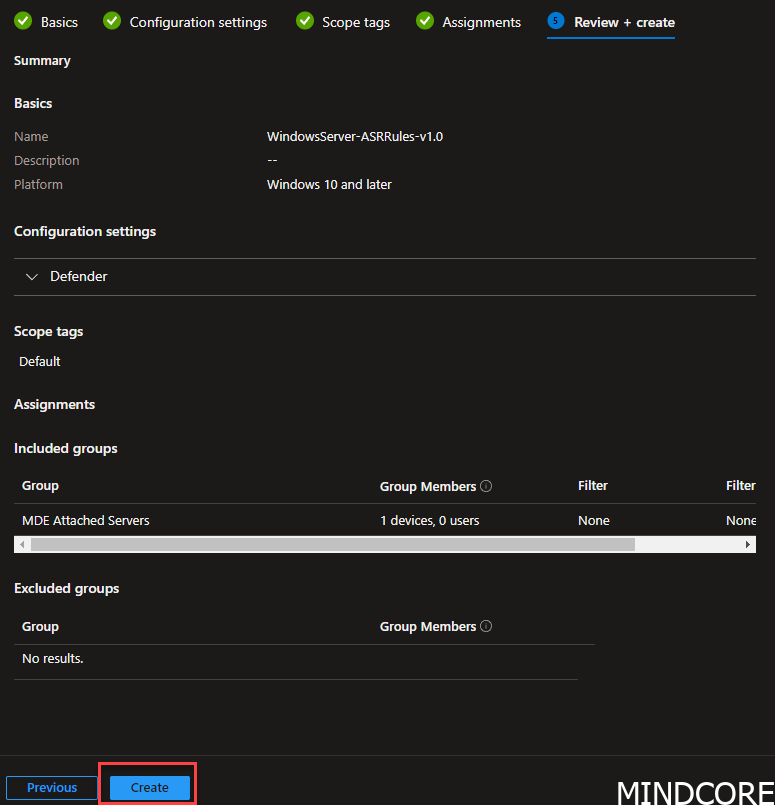This screenshot has width=775, height=805.
Task: Select the Review + create tab
Action: tap(624, 22)
